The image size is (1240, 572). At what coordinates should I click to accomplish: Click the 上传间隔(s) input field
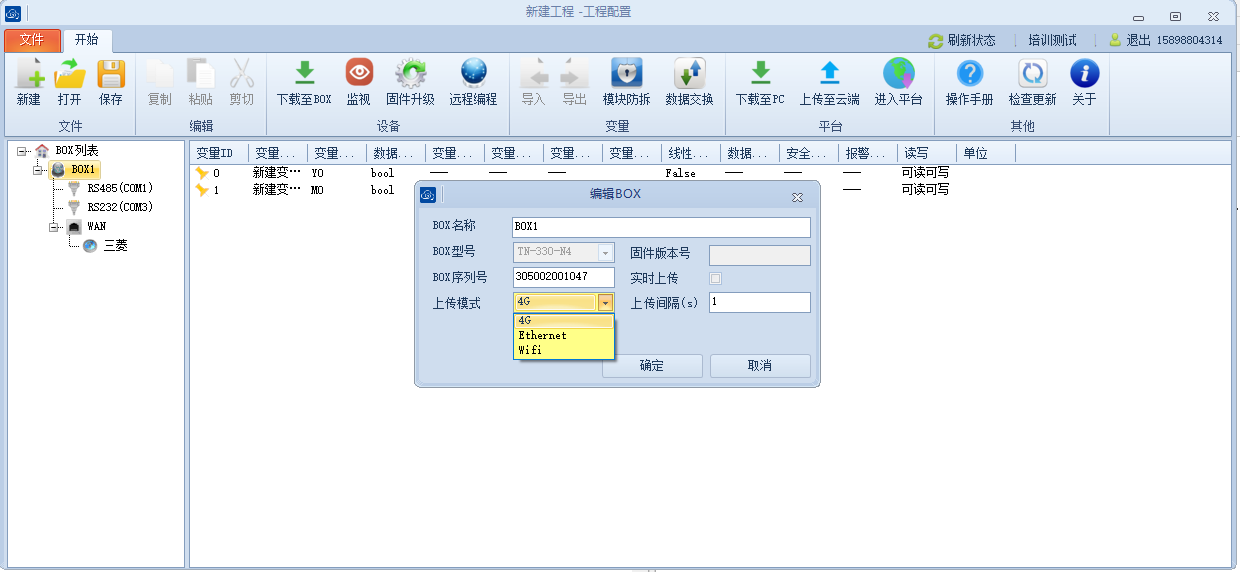[x=760, y=302]
